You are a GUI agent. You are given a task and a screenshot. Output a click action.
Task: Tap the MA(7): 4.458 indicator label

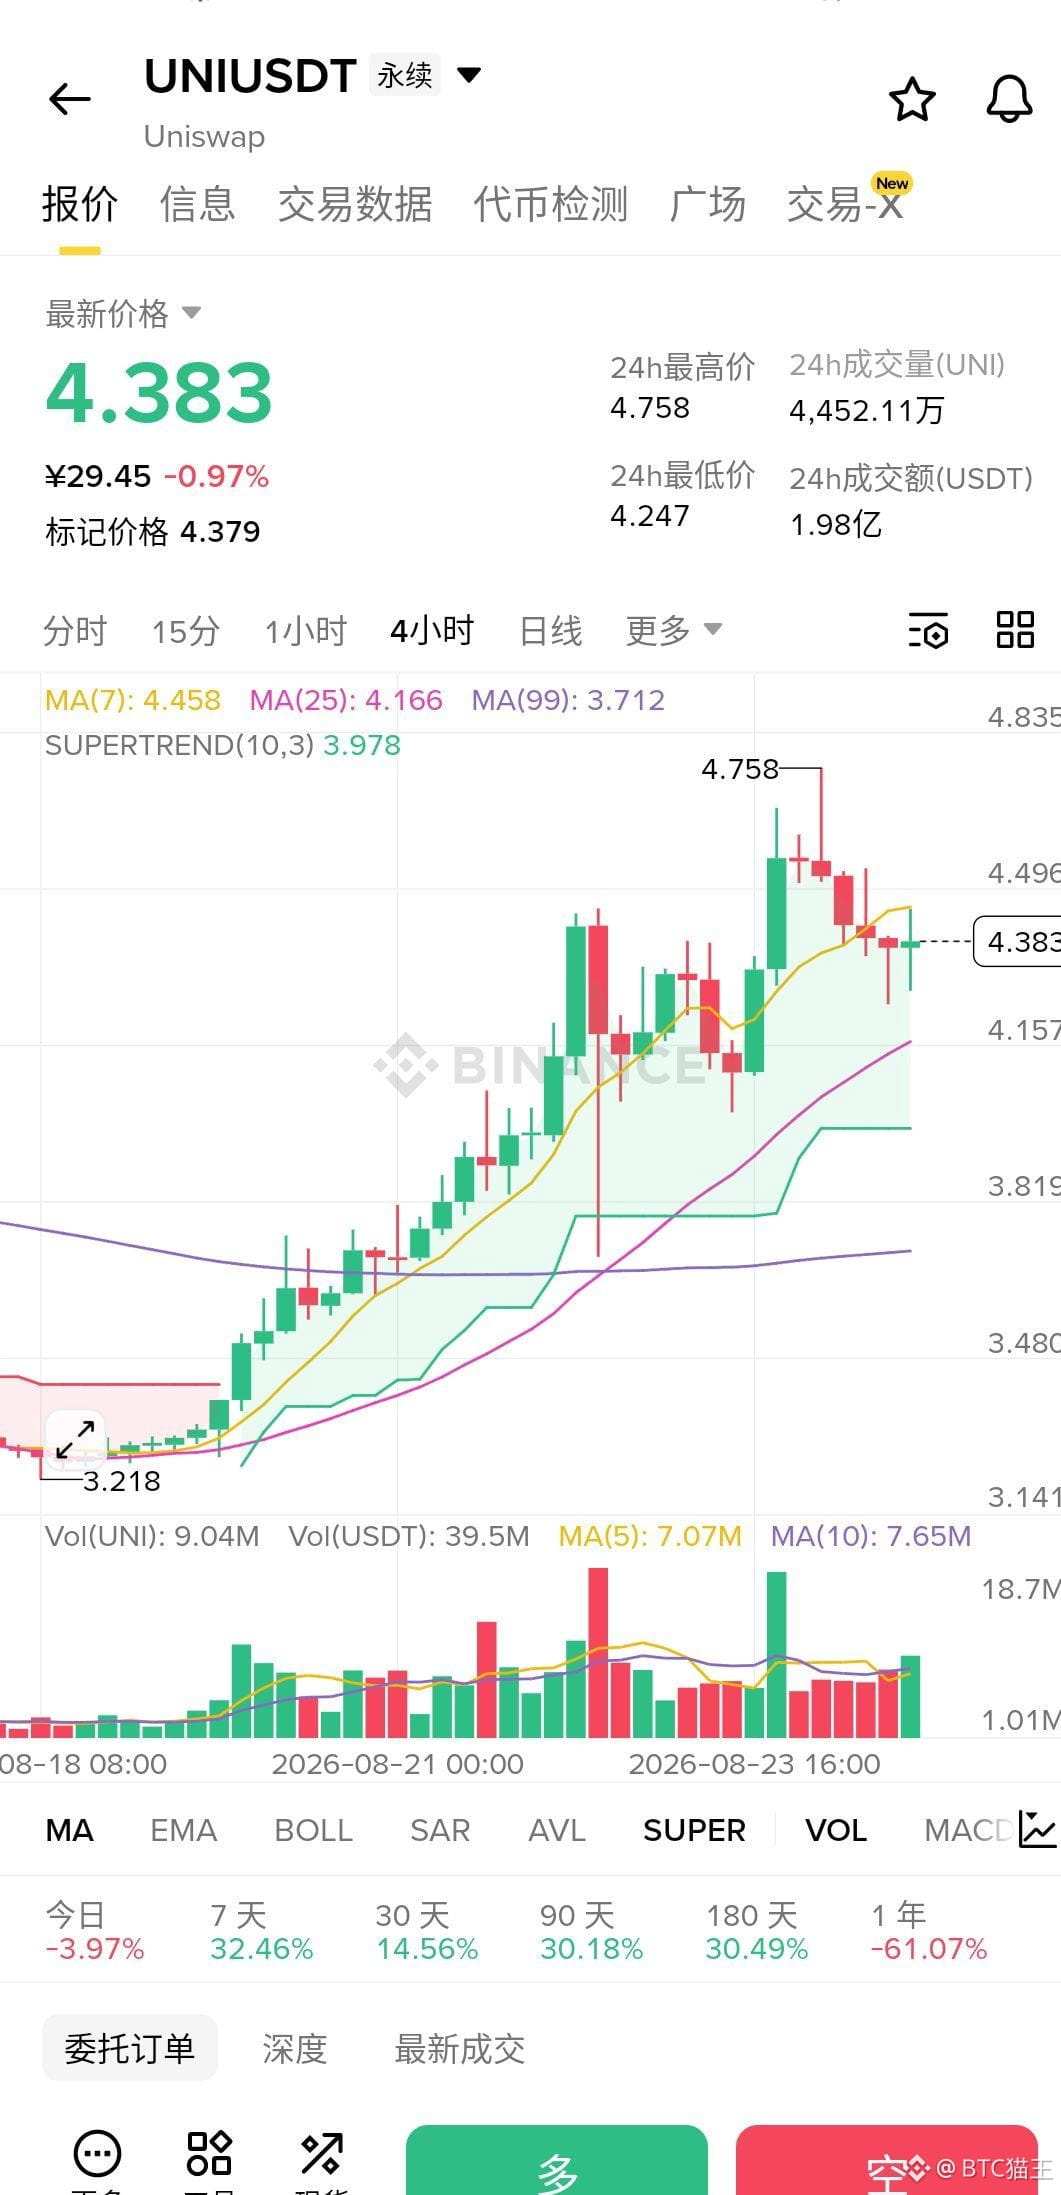tap(133, 700)
